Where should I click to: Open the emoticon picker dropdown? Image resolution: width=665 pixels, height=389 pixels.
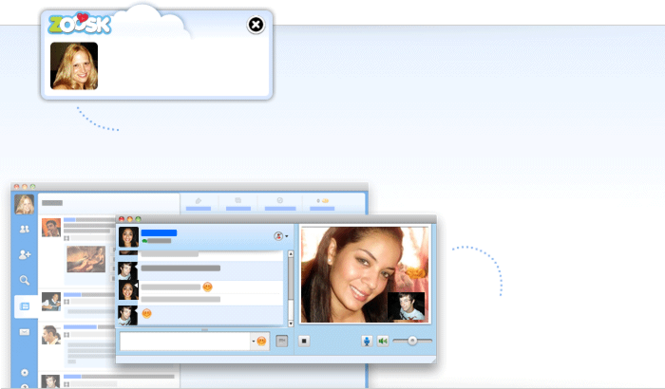coord(259,341)
